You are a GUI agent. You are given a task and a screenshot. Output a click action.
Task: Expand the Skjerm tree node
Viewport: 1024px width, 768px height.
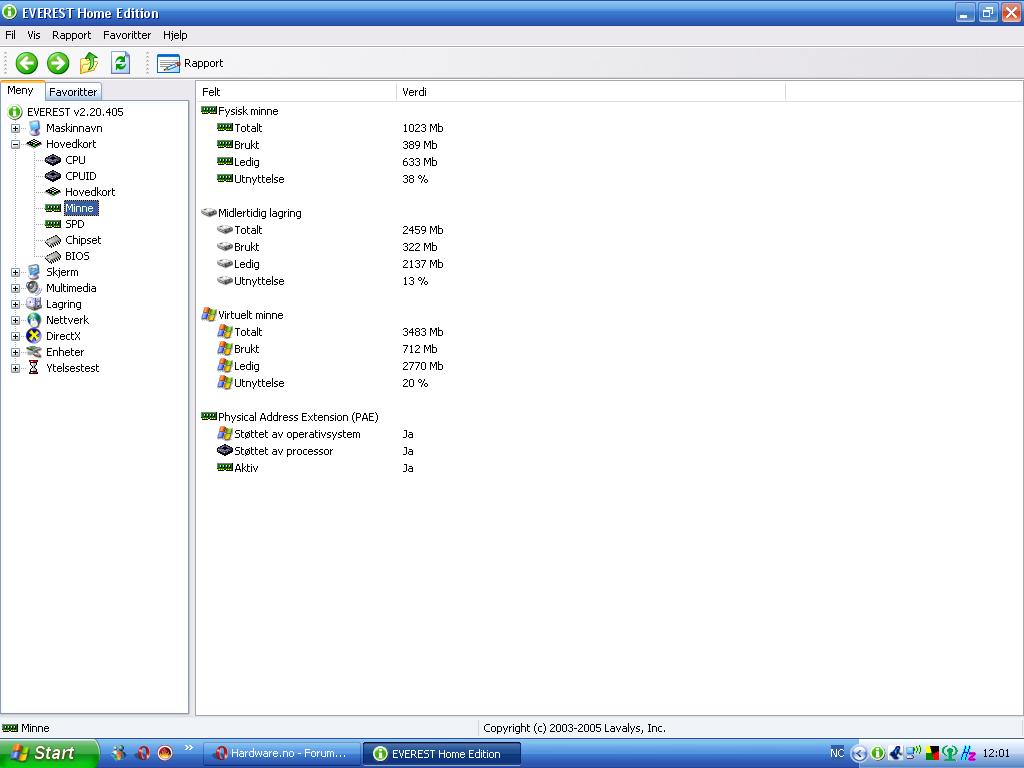15,272
